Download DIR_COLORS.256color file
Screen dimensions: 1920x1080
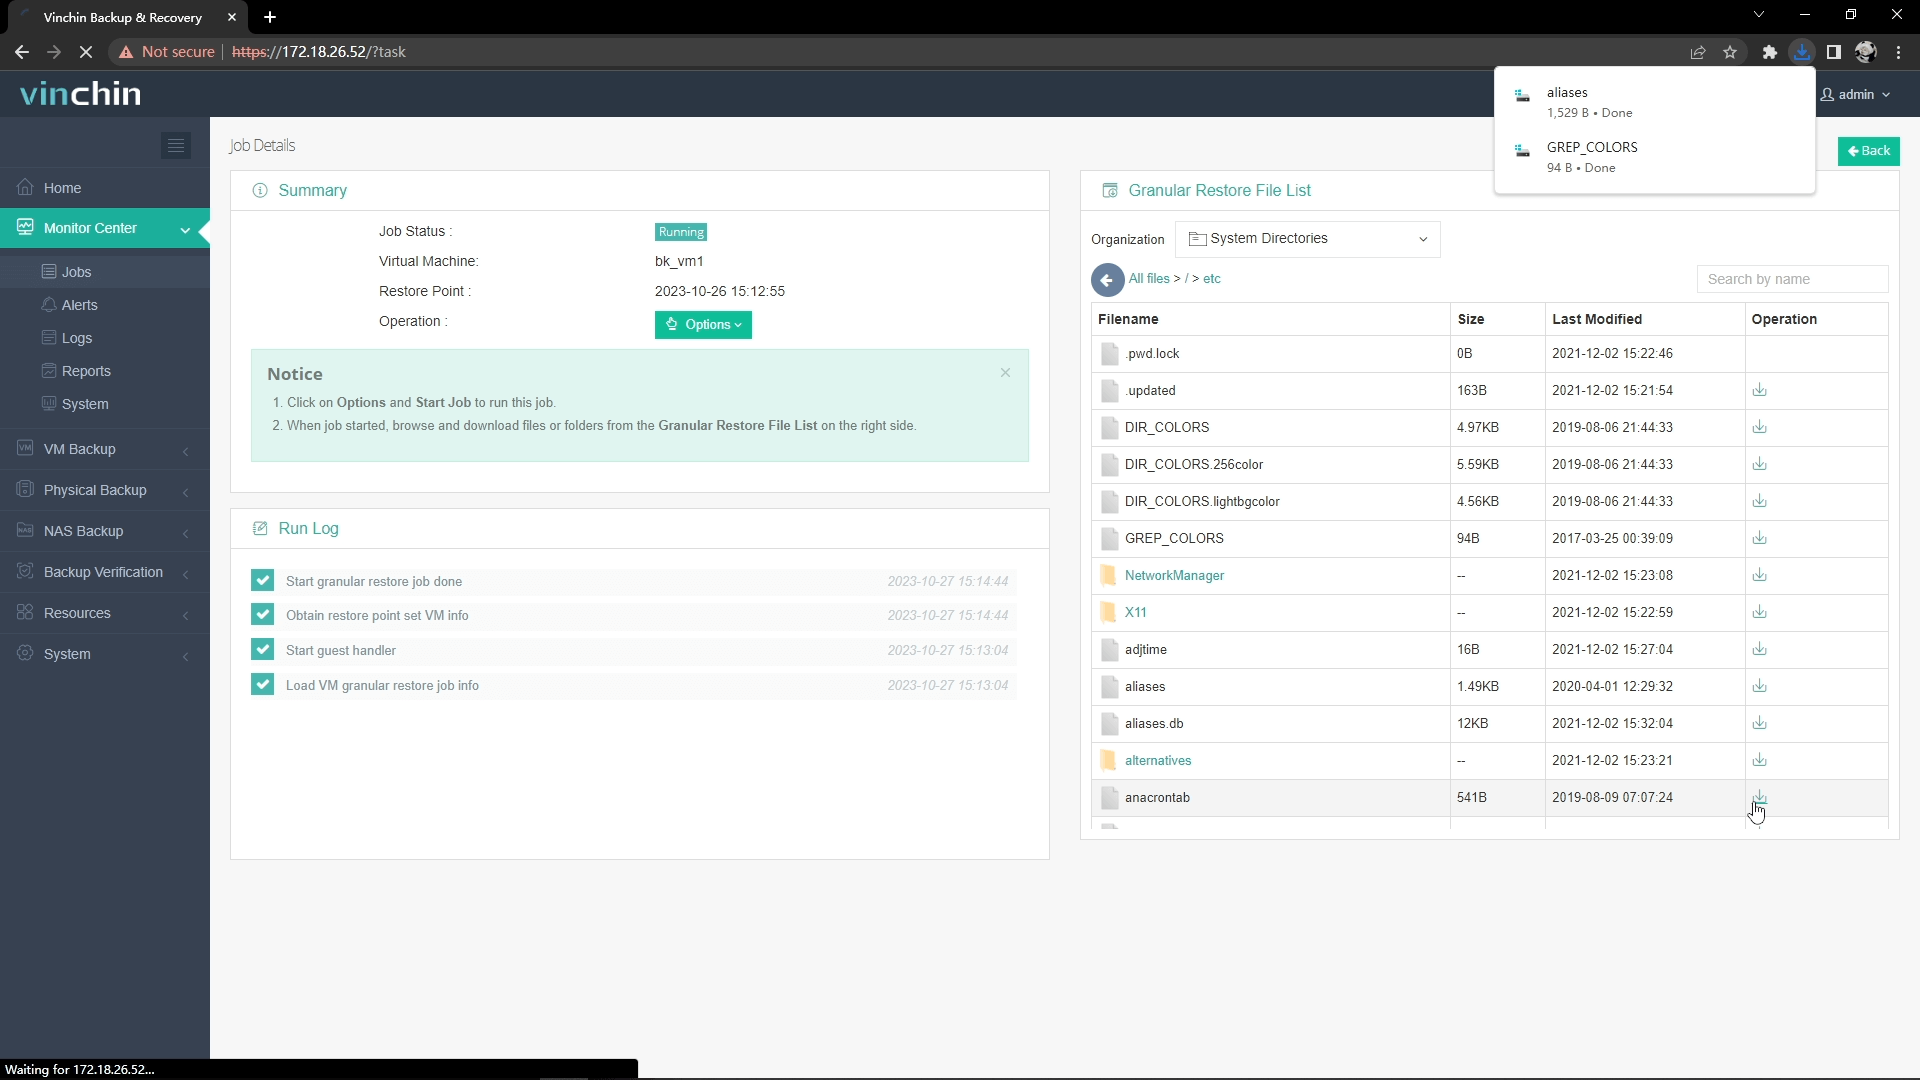pos(1760,464)
